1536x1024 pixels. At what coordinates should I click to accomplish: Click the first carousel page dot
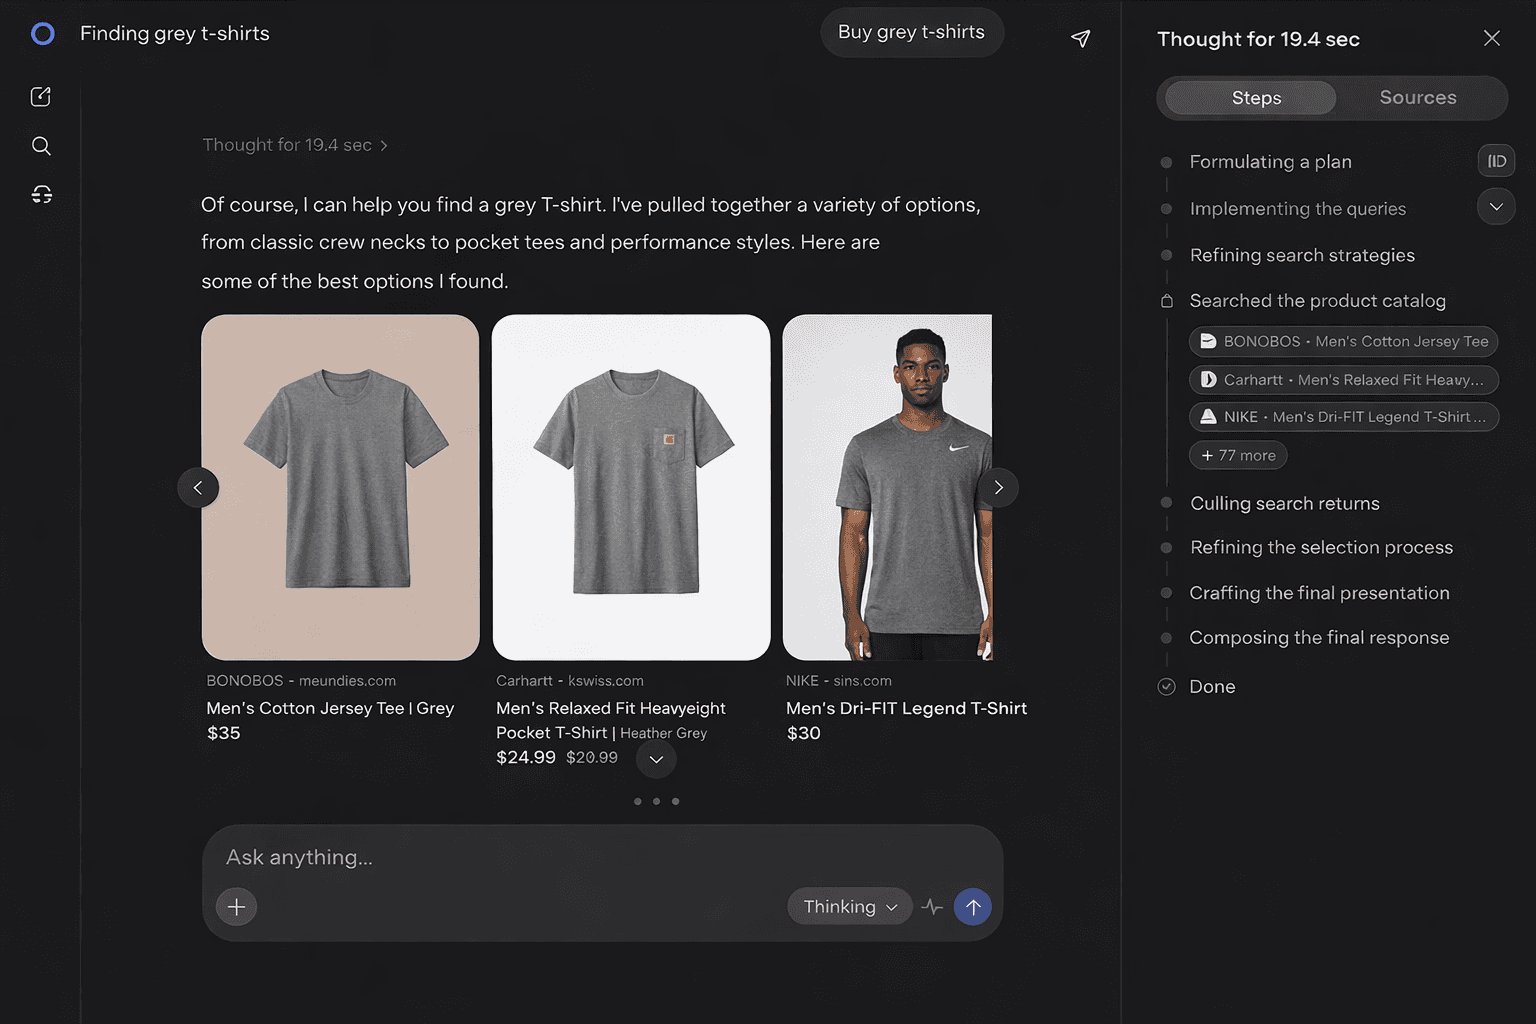click(638, 801)
